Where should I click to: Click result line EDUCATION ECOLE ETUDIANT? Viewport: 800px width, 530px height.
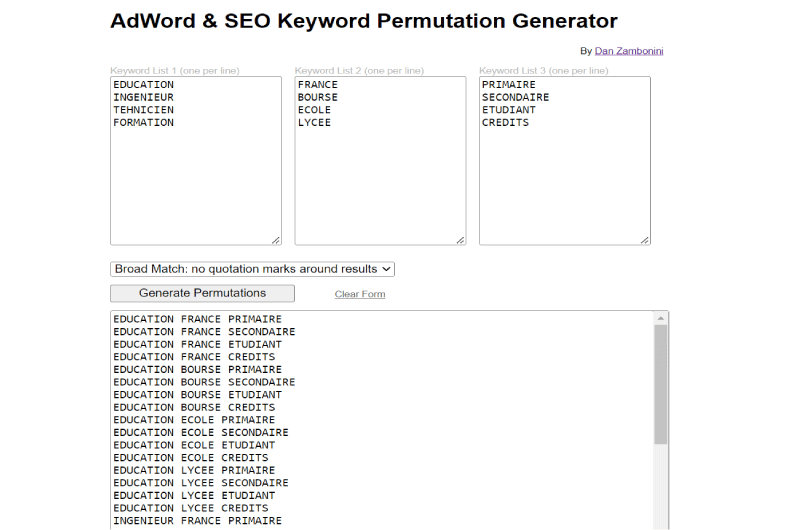[x=194, y=445]
